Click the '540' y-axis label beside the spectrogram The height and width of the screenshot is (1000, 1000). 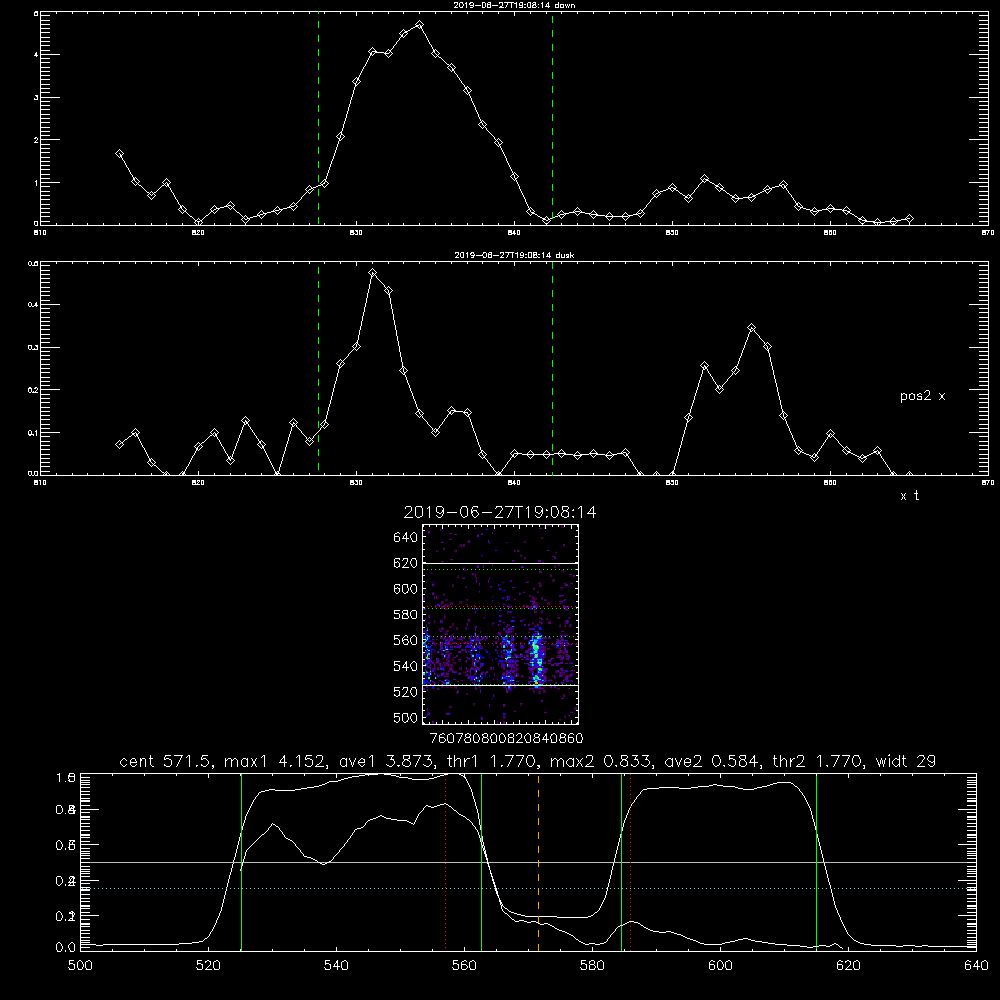(x=406, y=666)
